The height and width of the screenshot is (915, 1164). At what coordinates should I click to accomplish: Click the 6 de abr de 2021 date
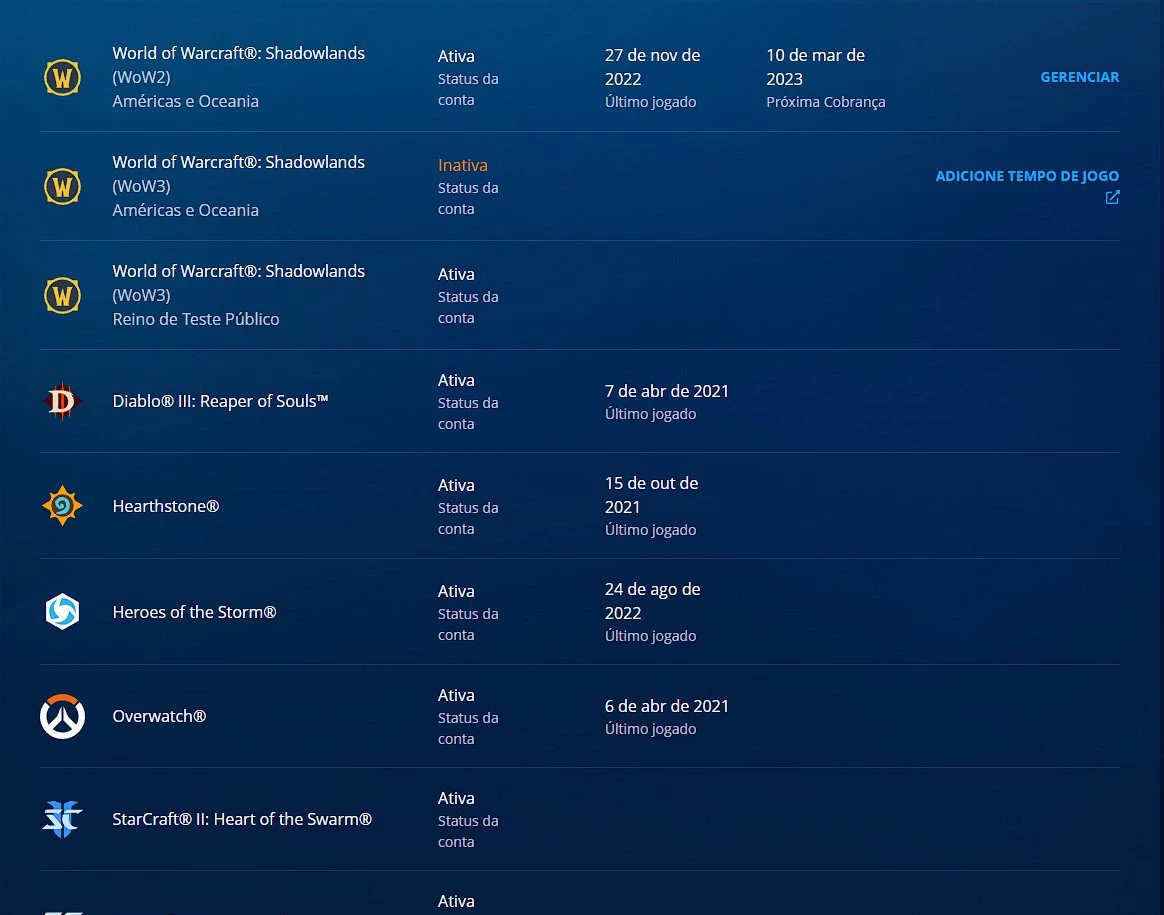(667, 706)
